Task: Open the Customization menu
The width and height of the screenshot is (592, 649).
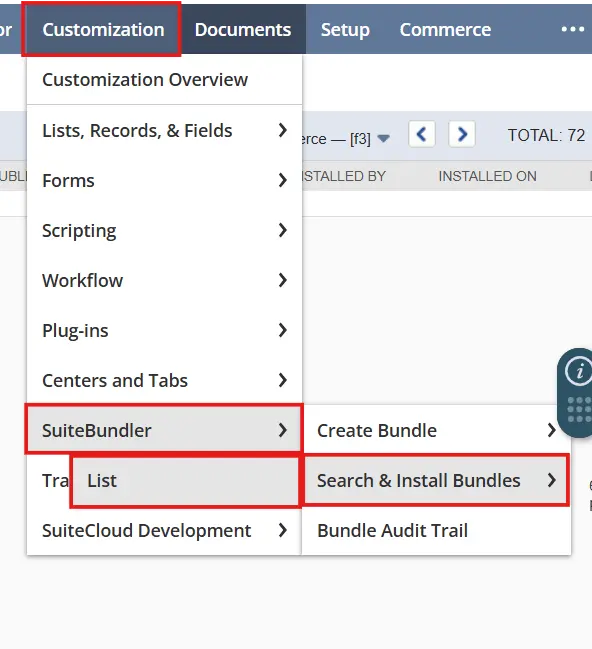Action: point(101,29)
